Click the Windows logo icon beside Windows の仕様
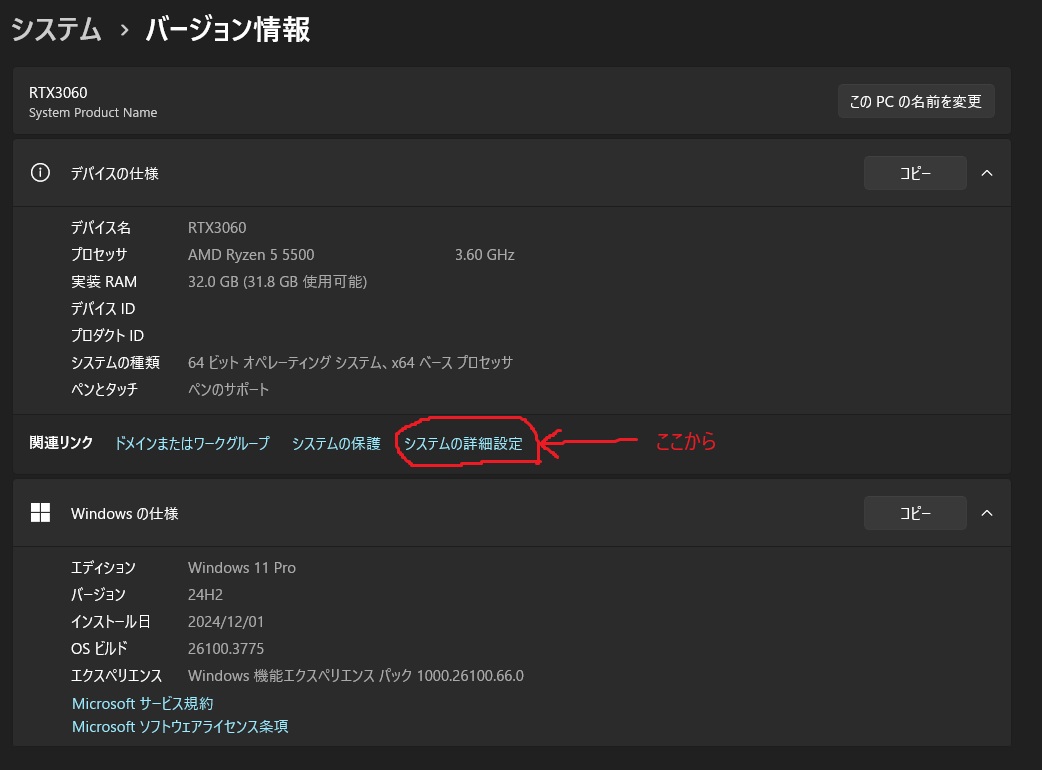 click(x=41, y=513)
